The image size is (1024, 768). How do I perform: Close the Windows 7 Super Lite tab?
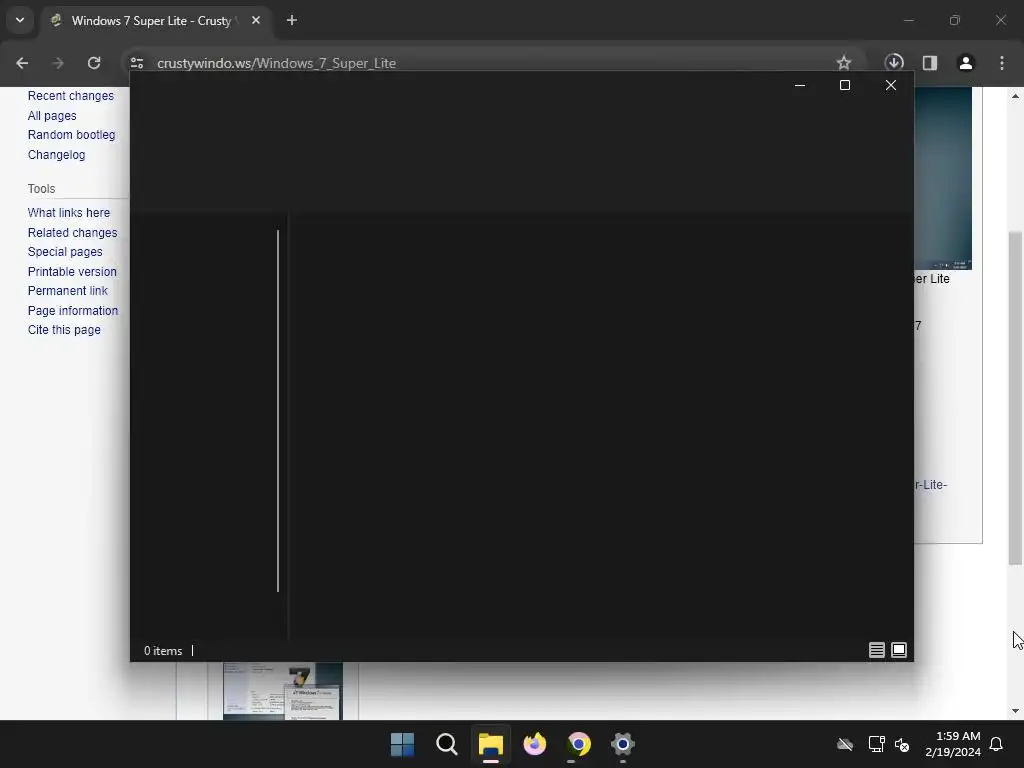[256, 20]
